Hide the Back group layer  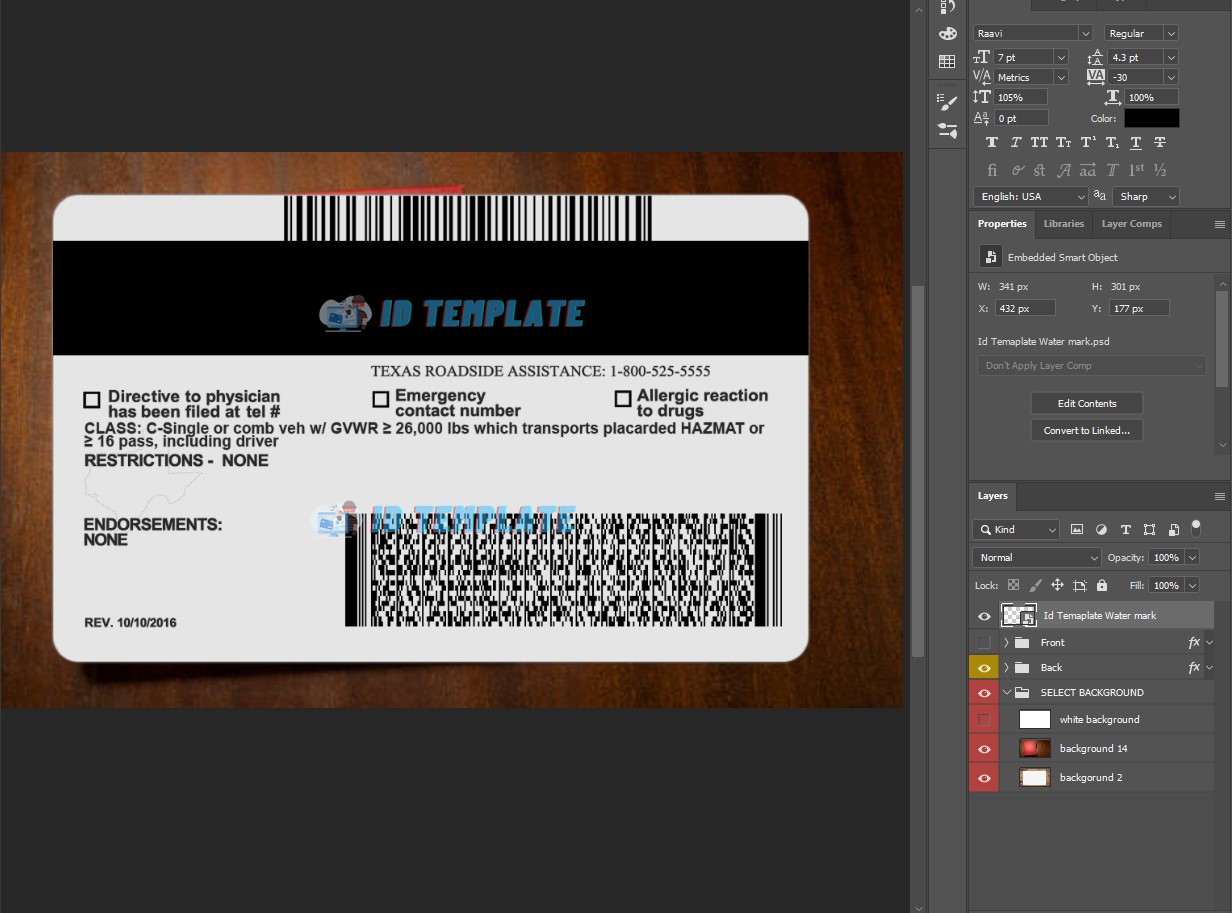pyautogui.click(x=984, y=668)
